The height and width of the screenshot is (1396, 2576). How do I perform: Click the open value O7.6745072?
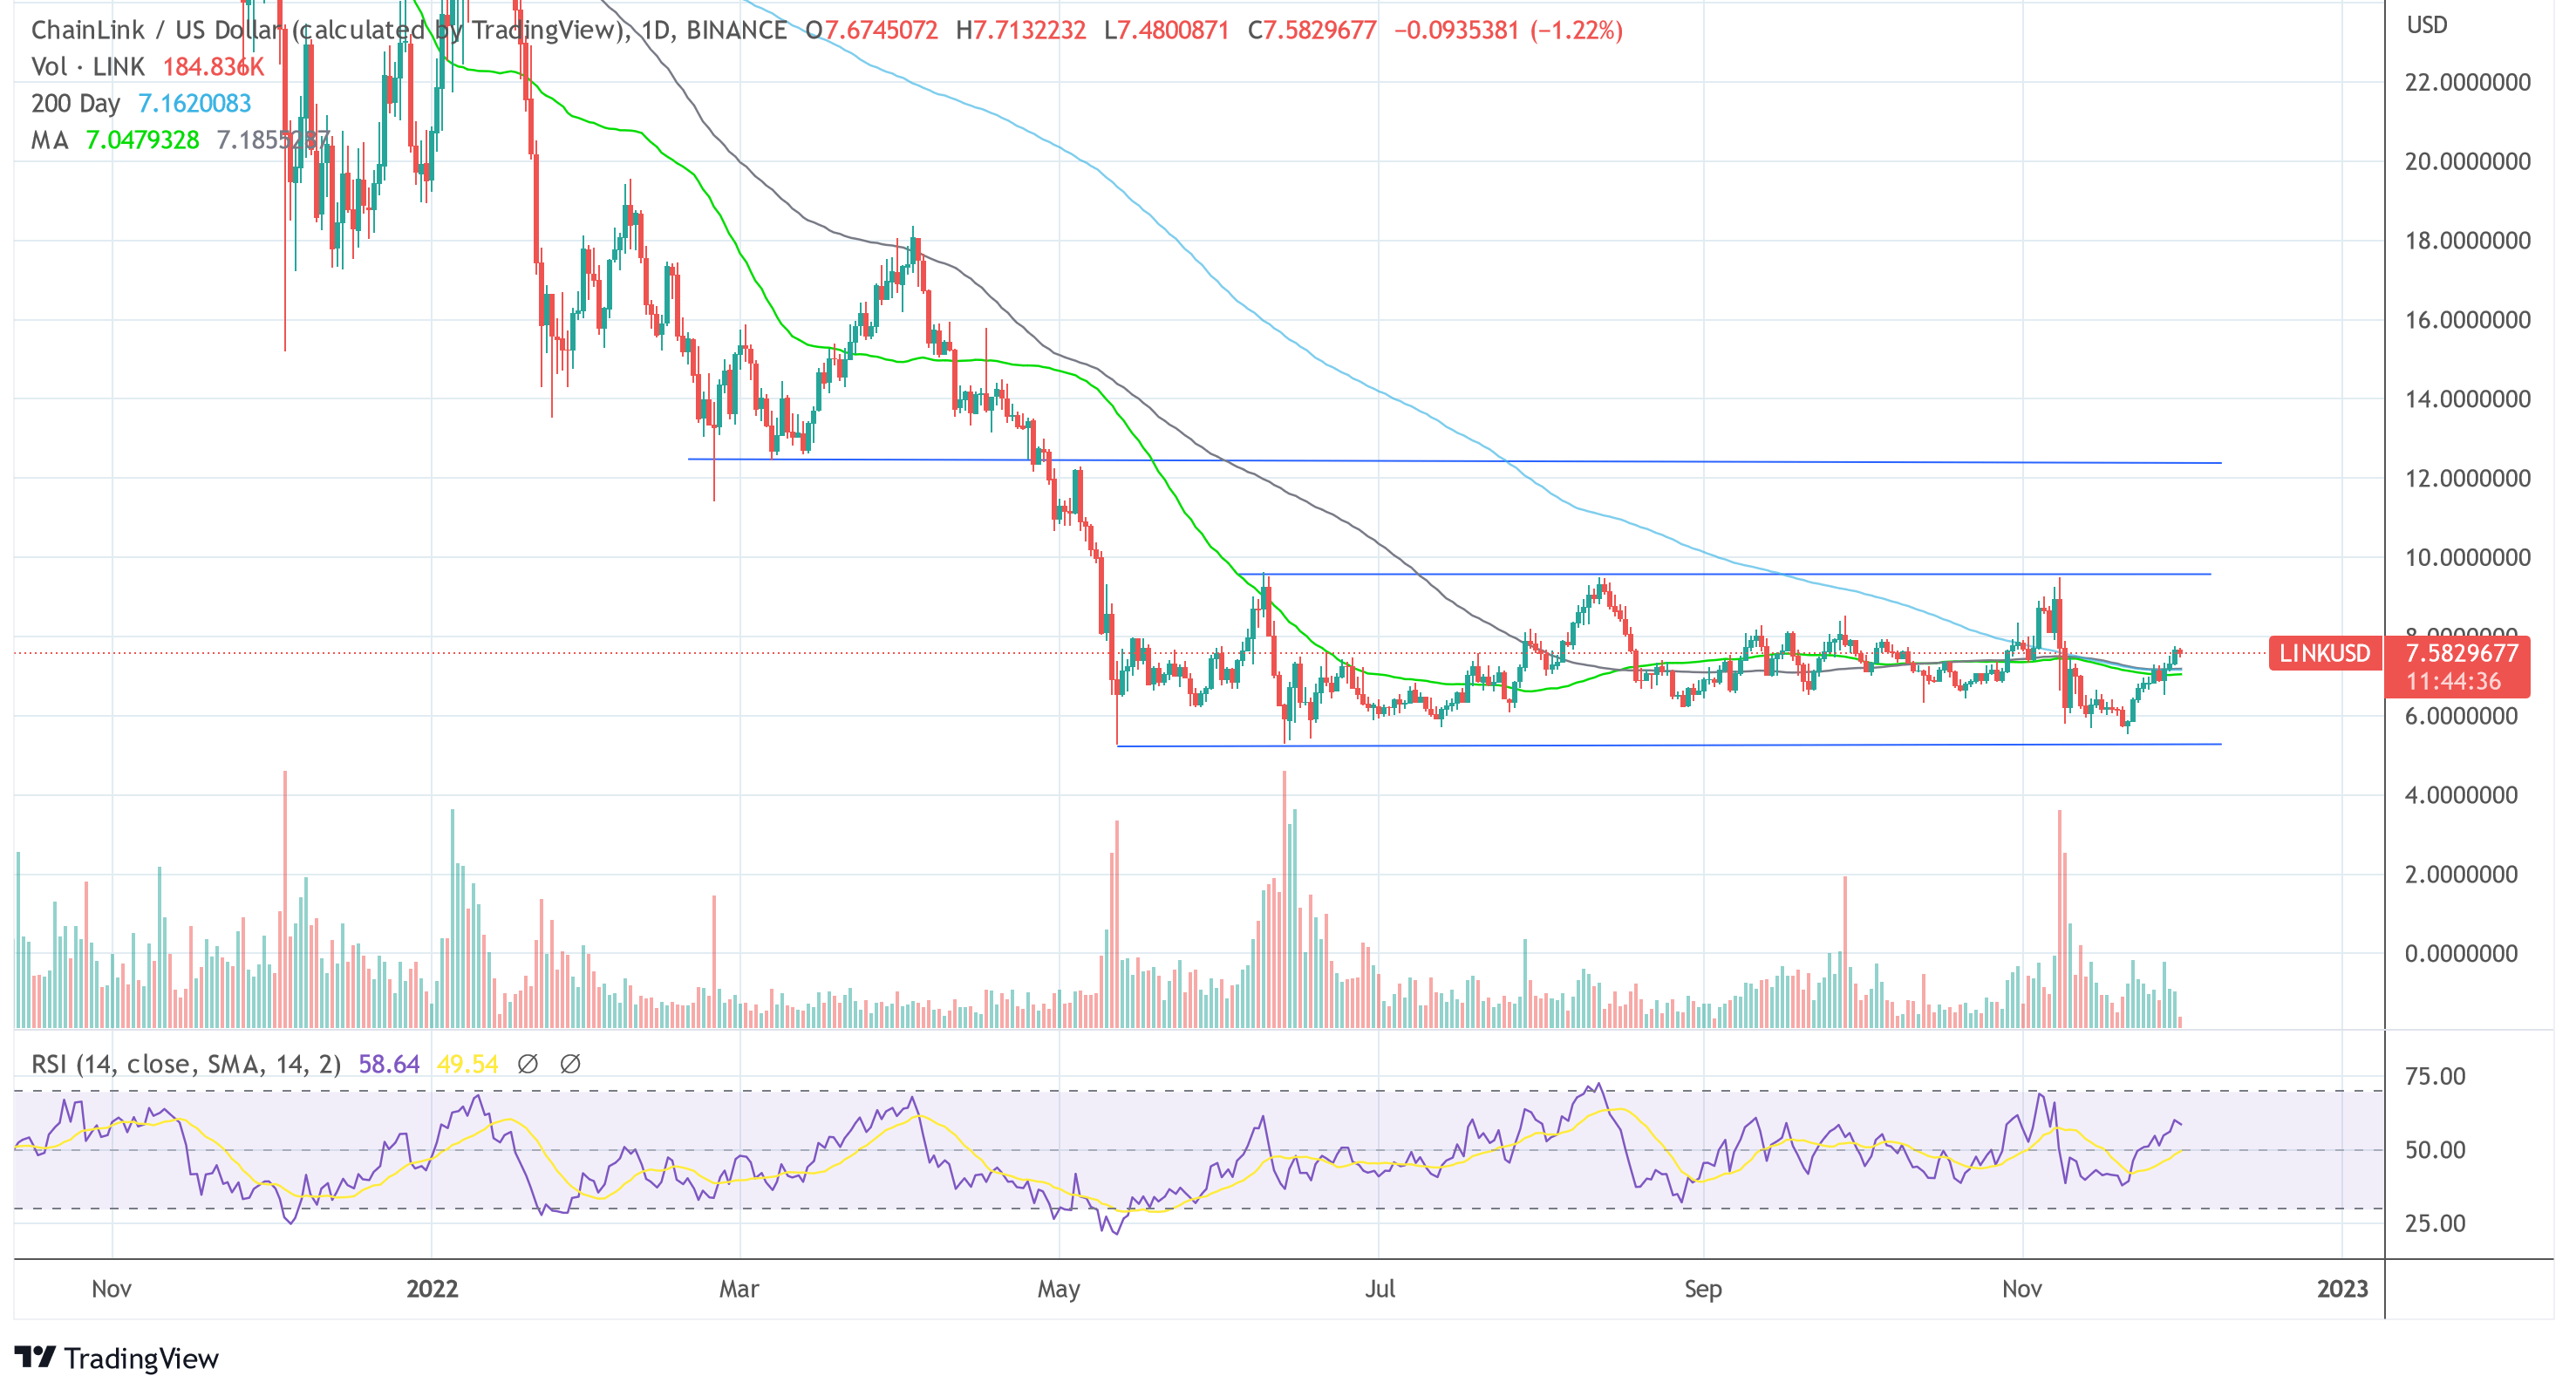pos(872,30)
